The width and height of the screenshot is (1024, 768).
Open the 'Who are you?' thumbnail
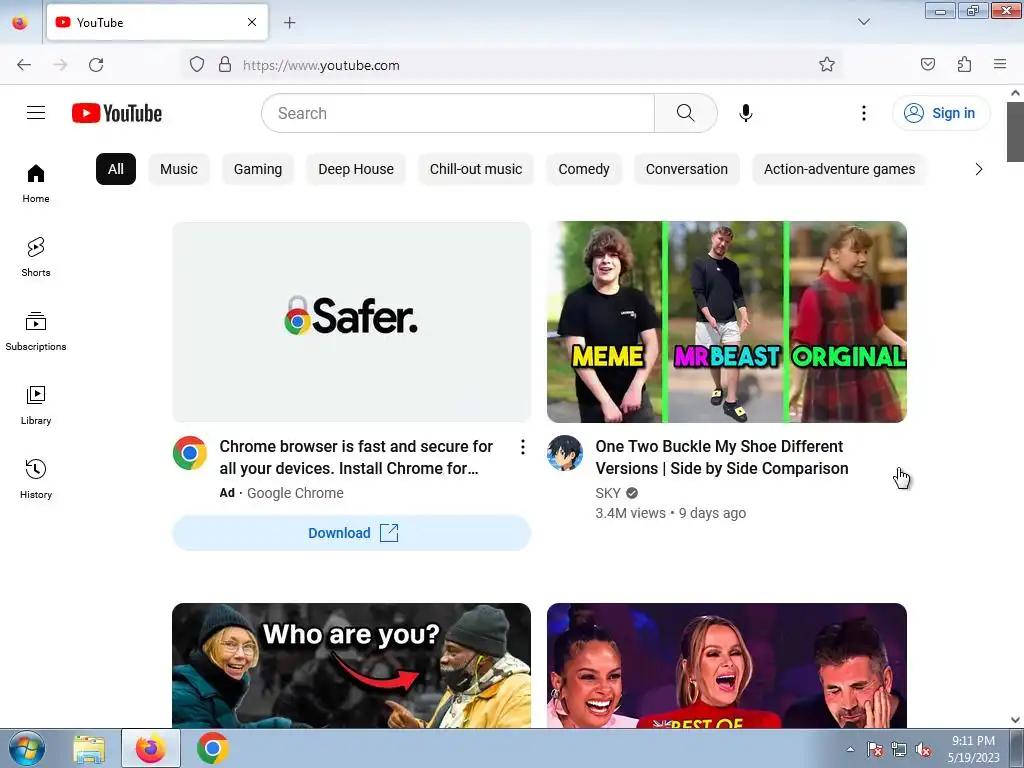click(351, 665)
